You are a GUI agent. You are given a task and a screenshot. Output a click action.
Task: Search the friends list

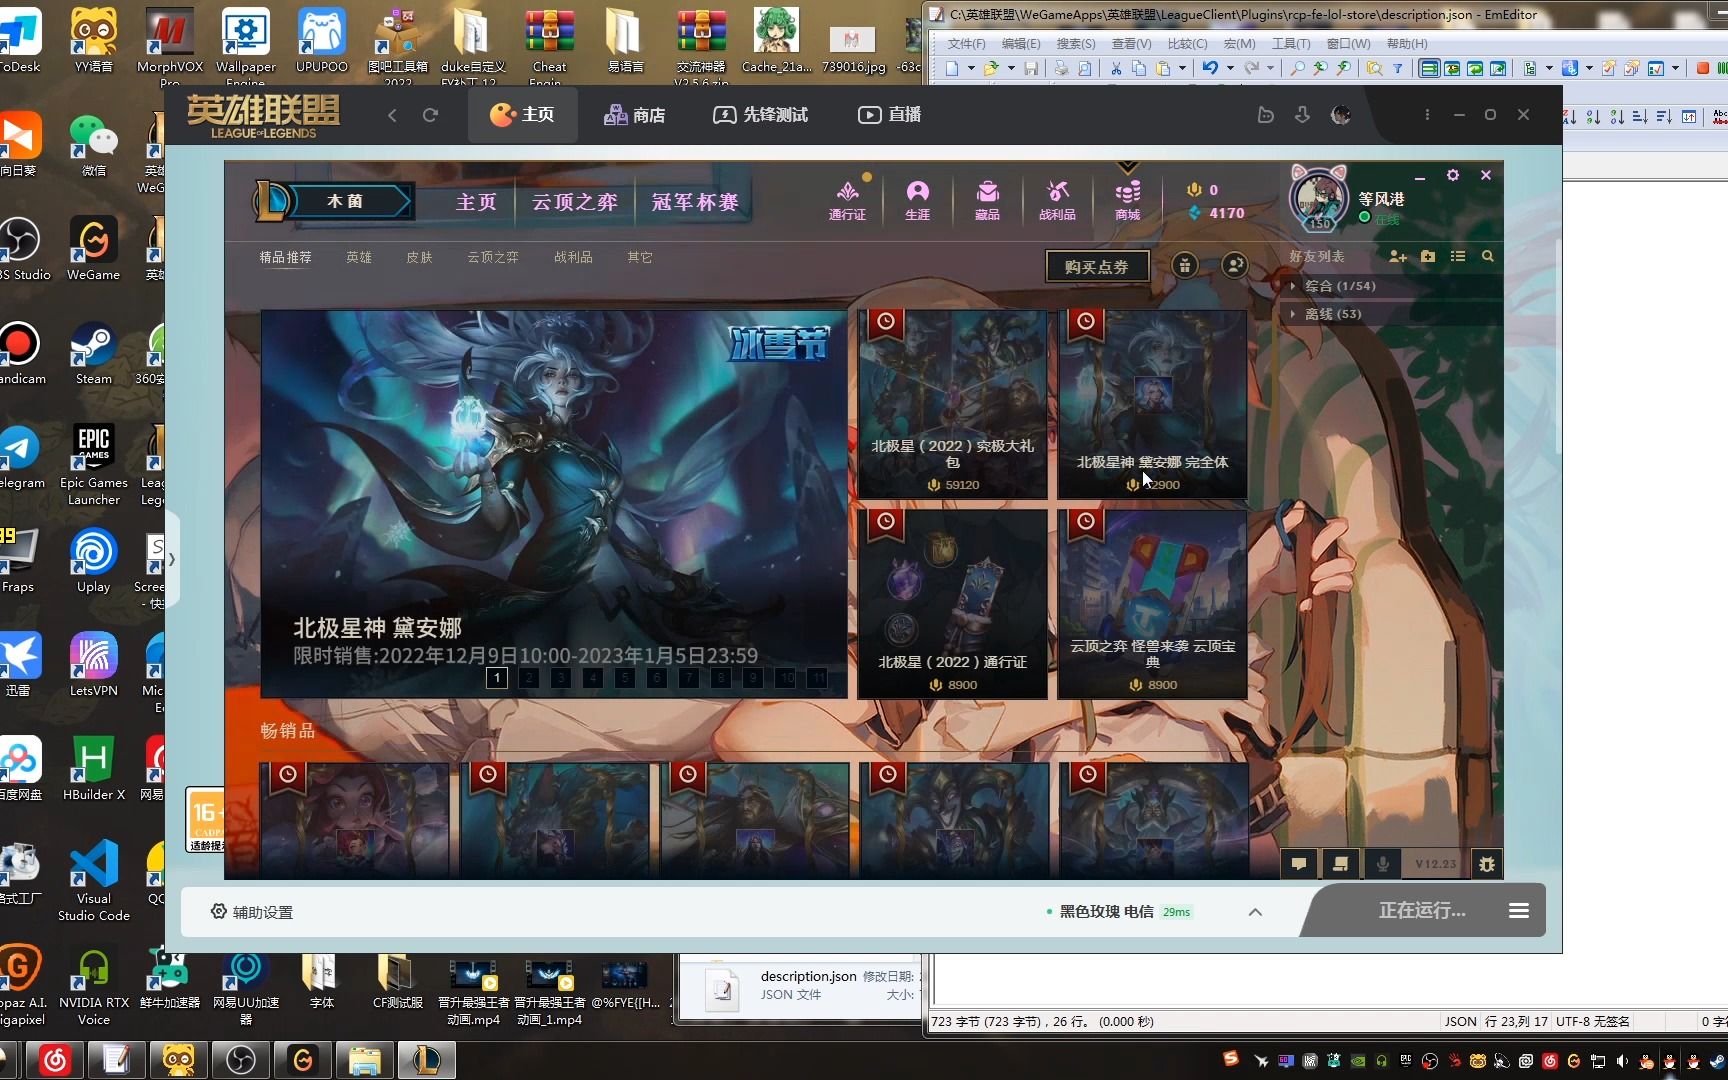pyautogui.click(x=1488, y=257)
